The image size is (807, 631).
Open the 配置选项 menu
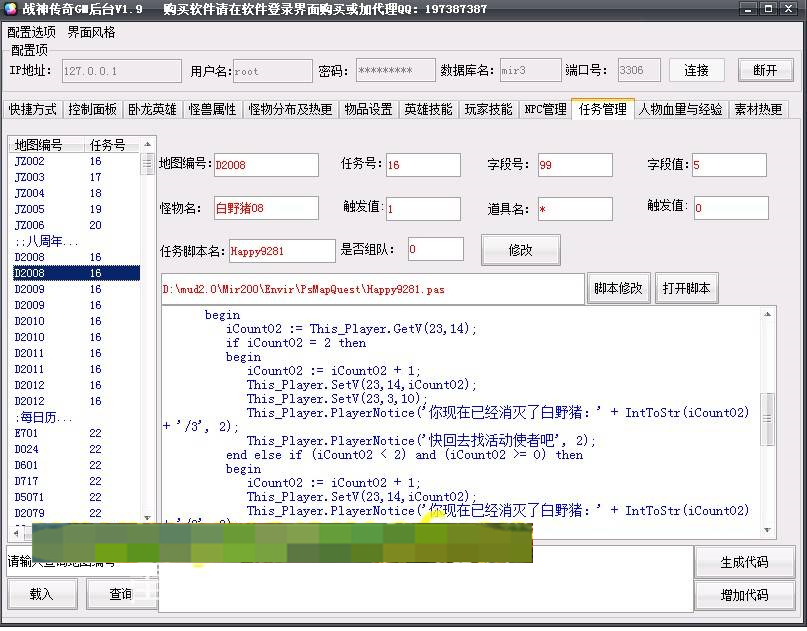(x=31, y=32)
